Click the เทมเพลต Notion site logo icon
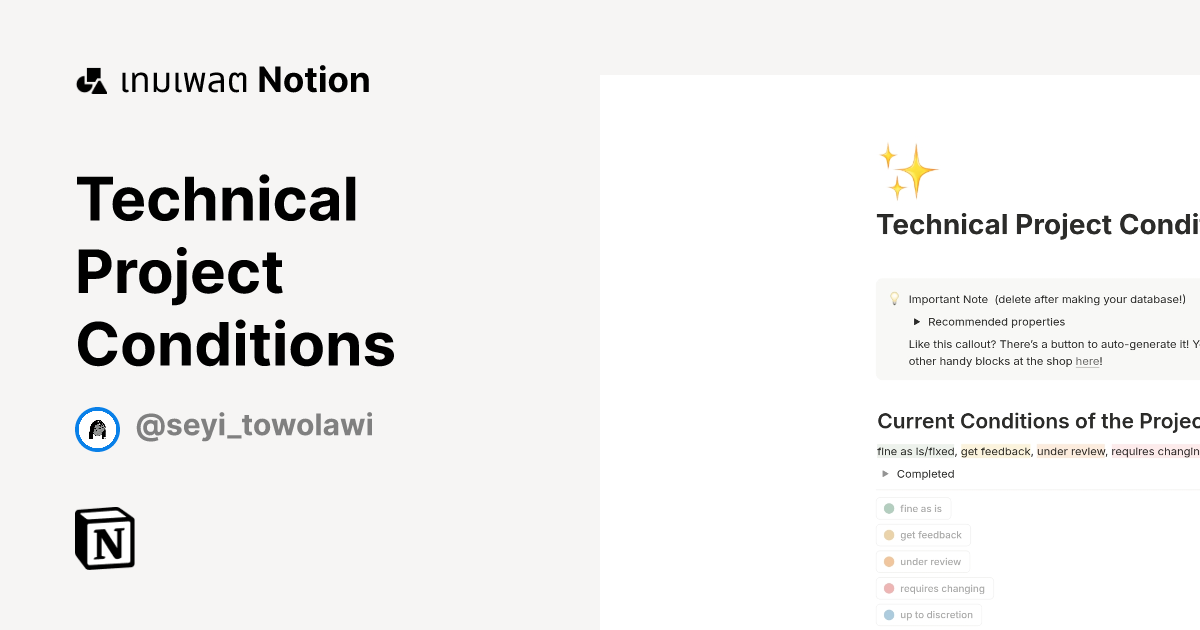Screen dimensions: 1200x630 [x=91, y=79]
